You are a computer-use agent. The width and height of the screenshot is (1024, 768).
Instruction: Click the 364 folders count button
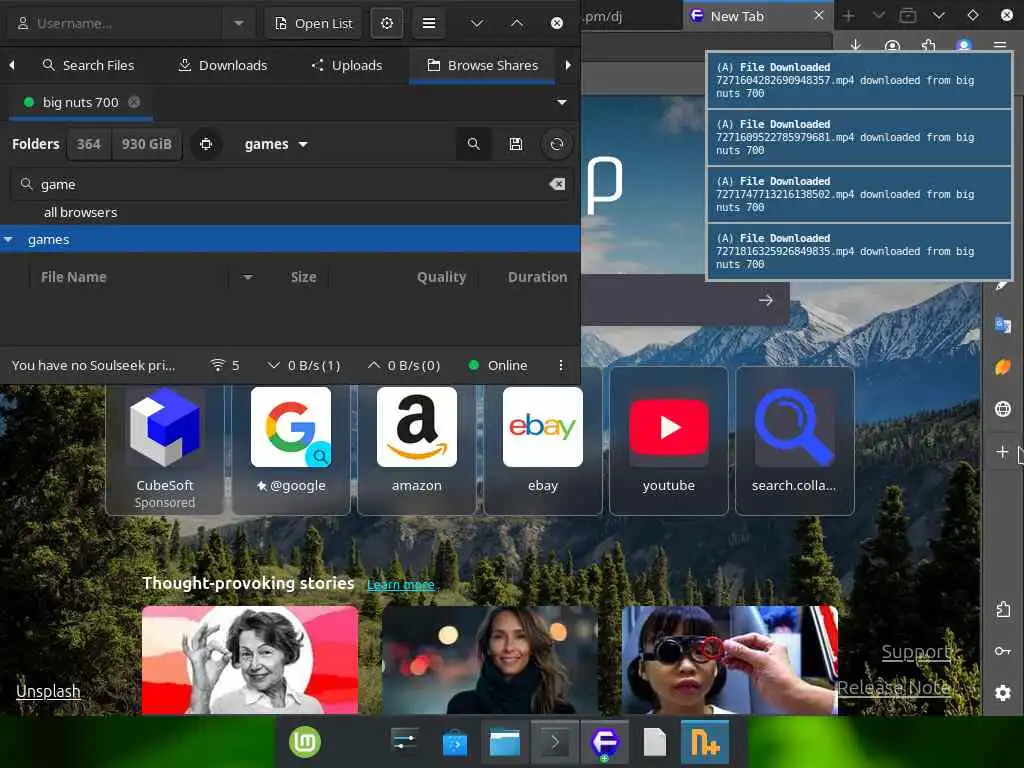[89, 144]
